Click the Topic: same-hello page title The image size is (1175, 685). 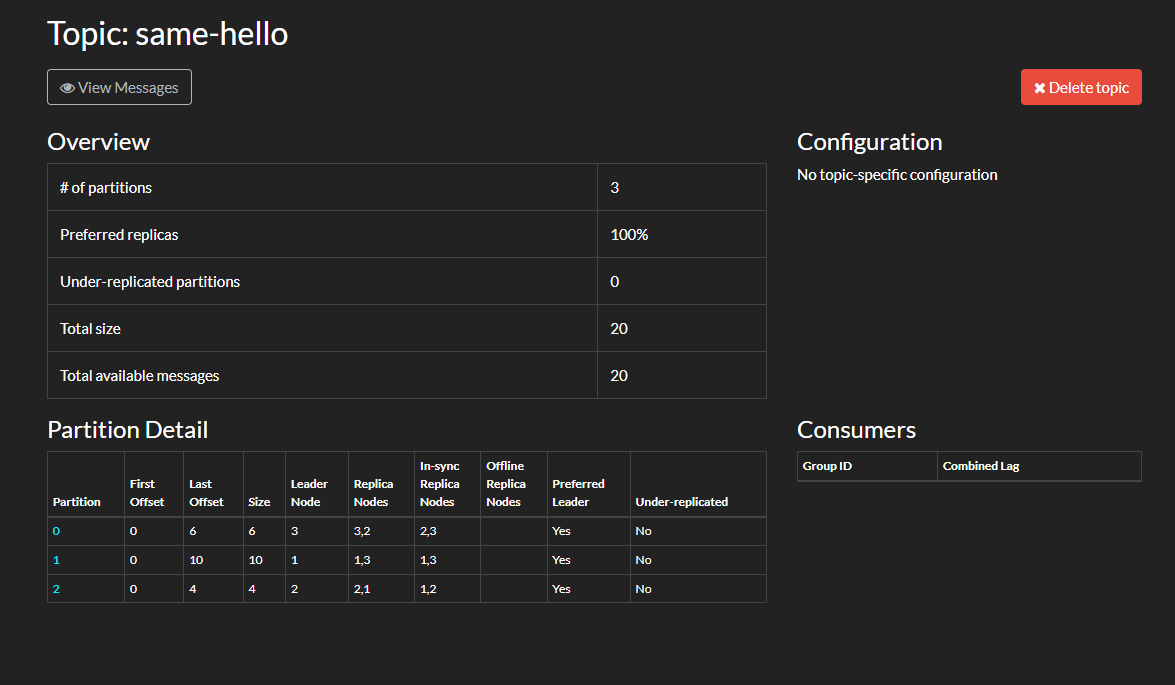(168, 34)
